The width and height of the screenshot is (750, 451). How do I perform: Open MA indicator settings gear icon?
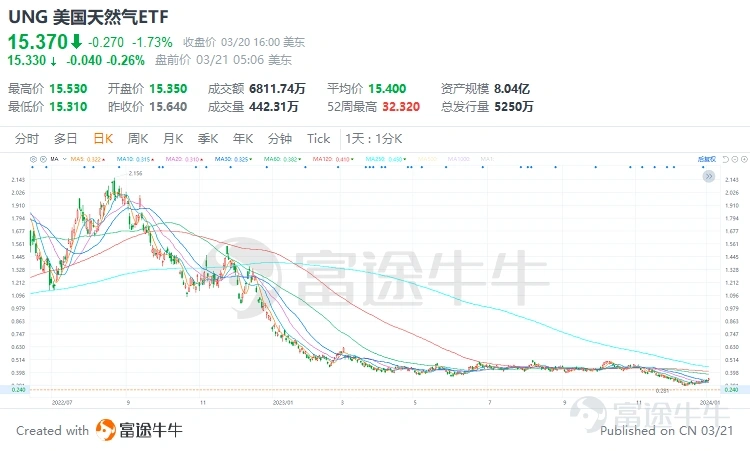(33, 159)
